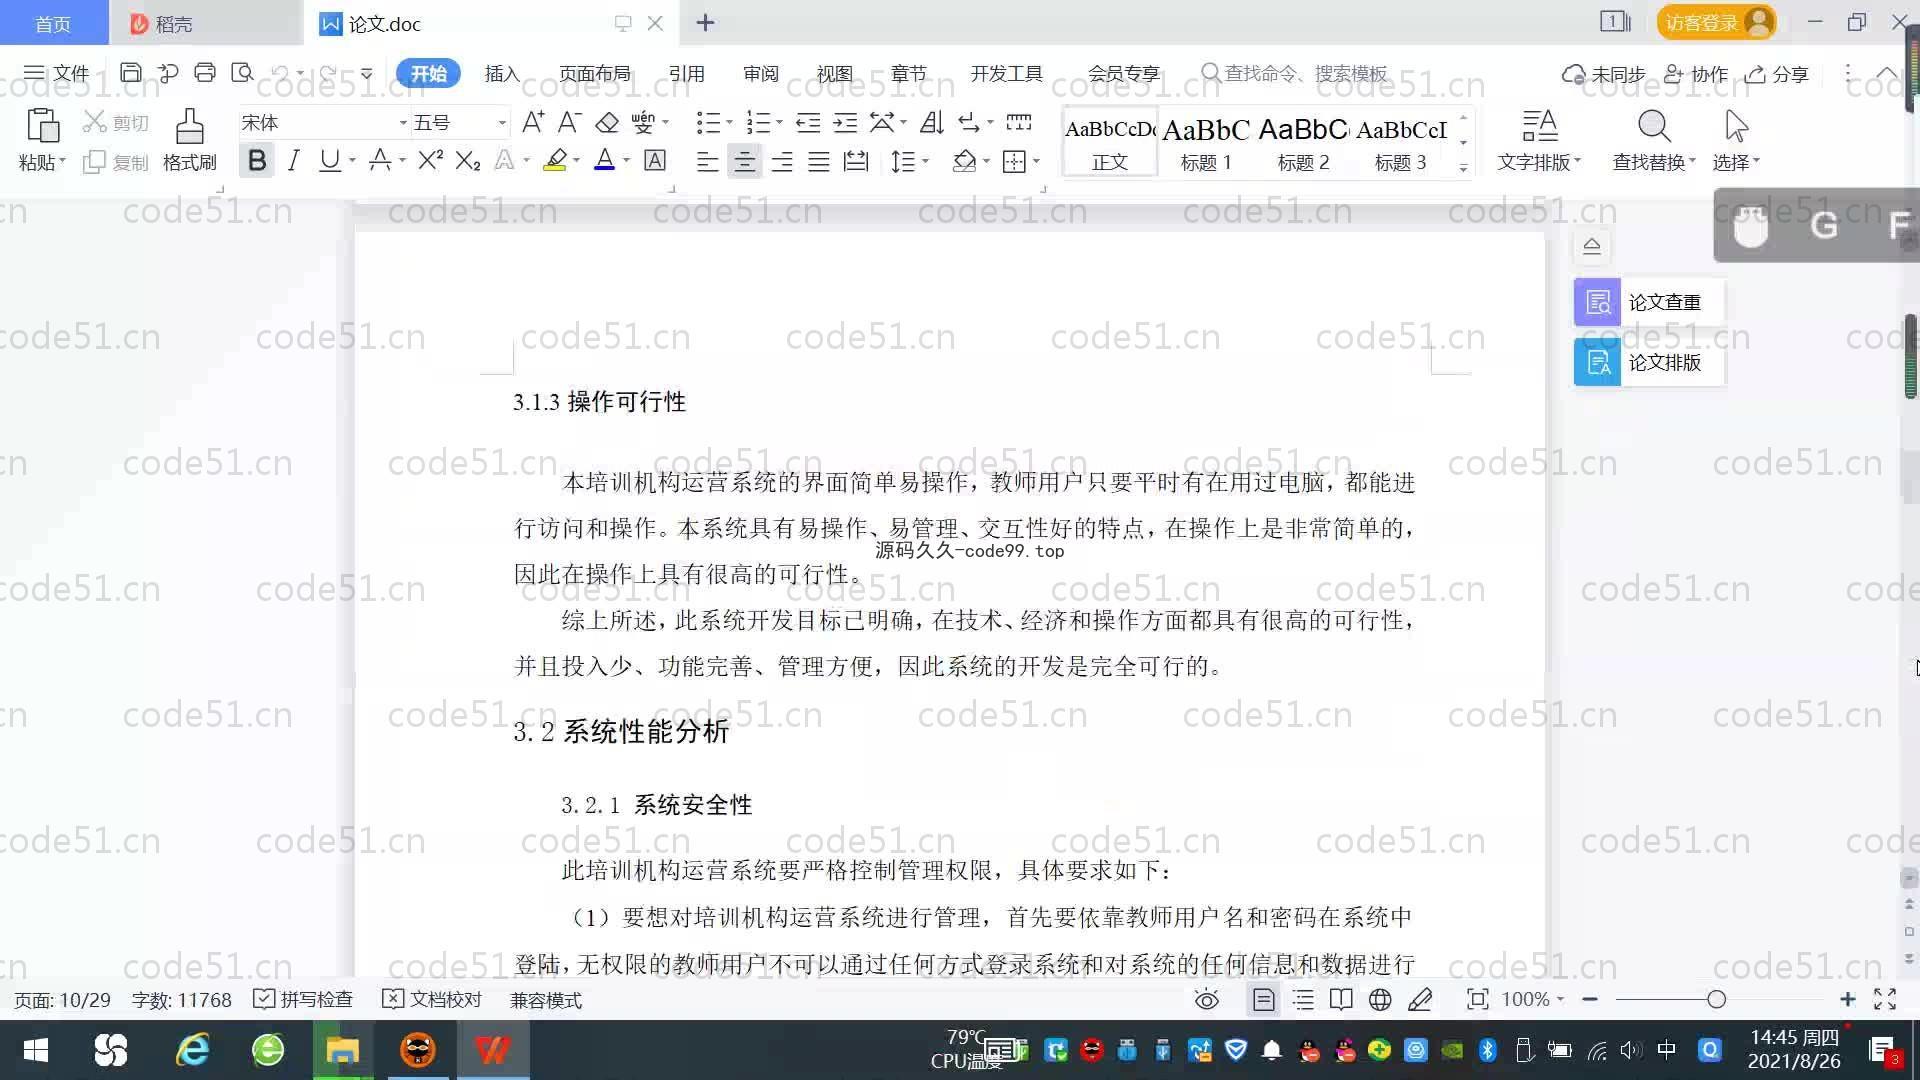1920x1080 pixels.
Task: Open the 引用 ribbon tab
Action: click(x=687, y=73)
